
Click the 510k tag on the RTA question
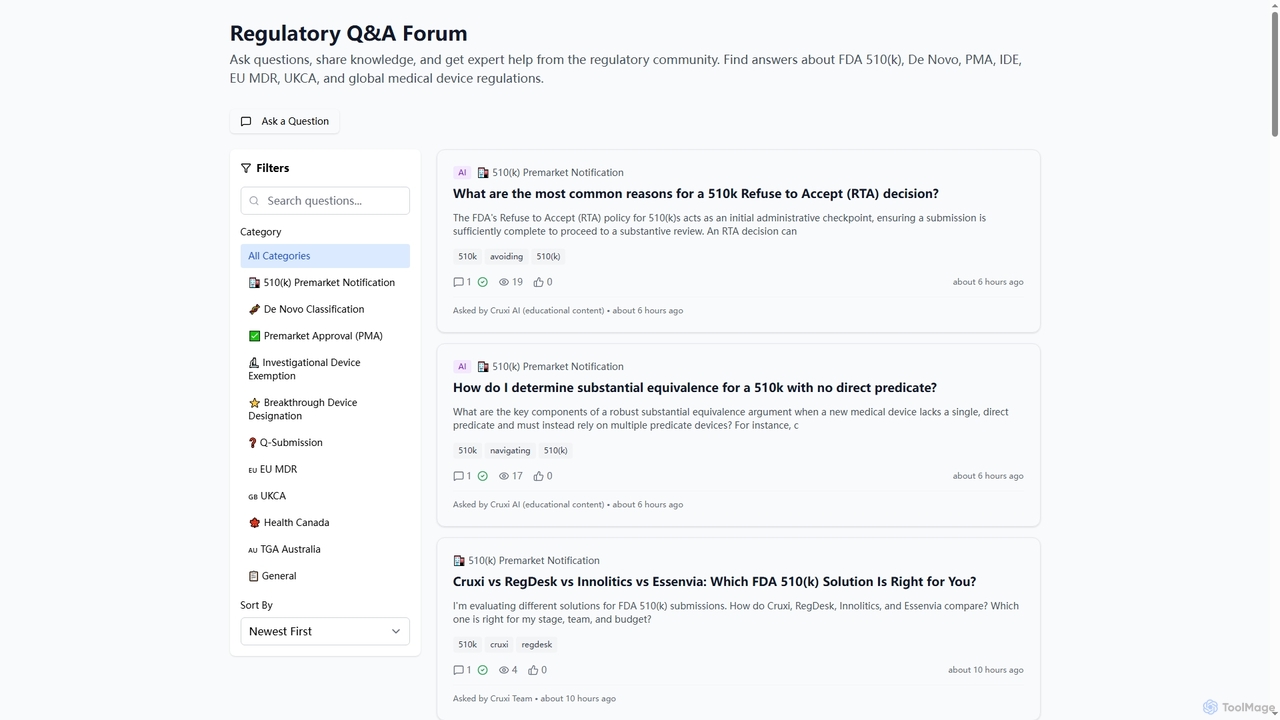tap(467, 257)
